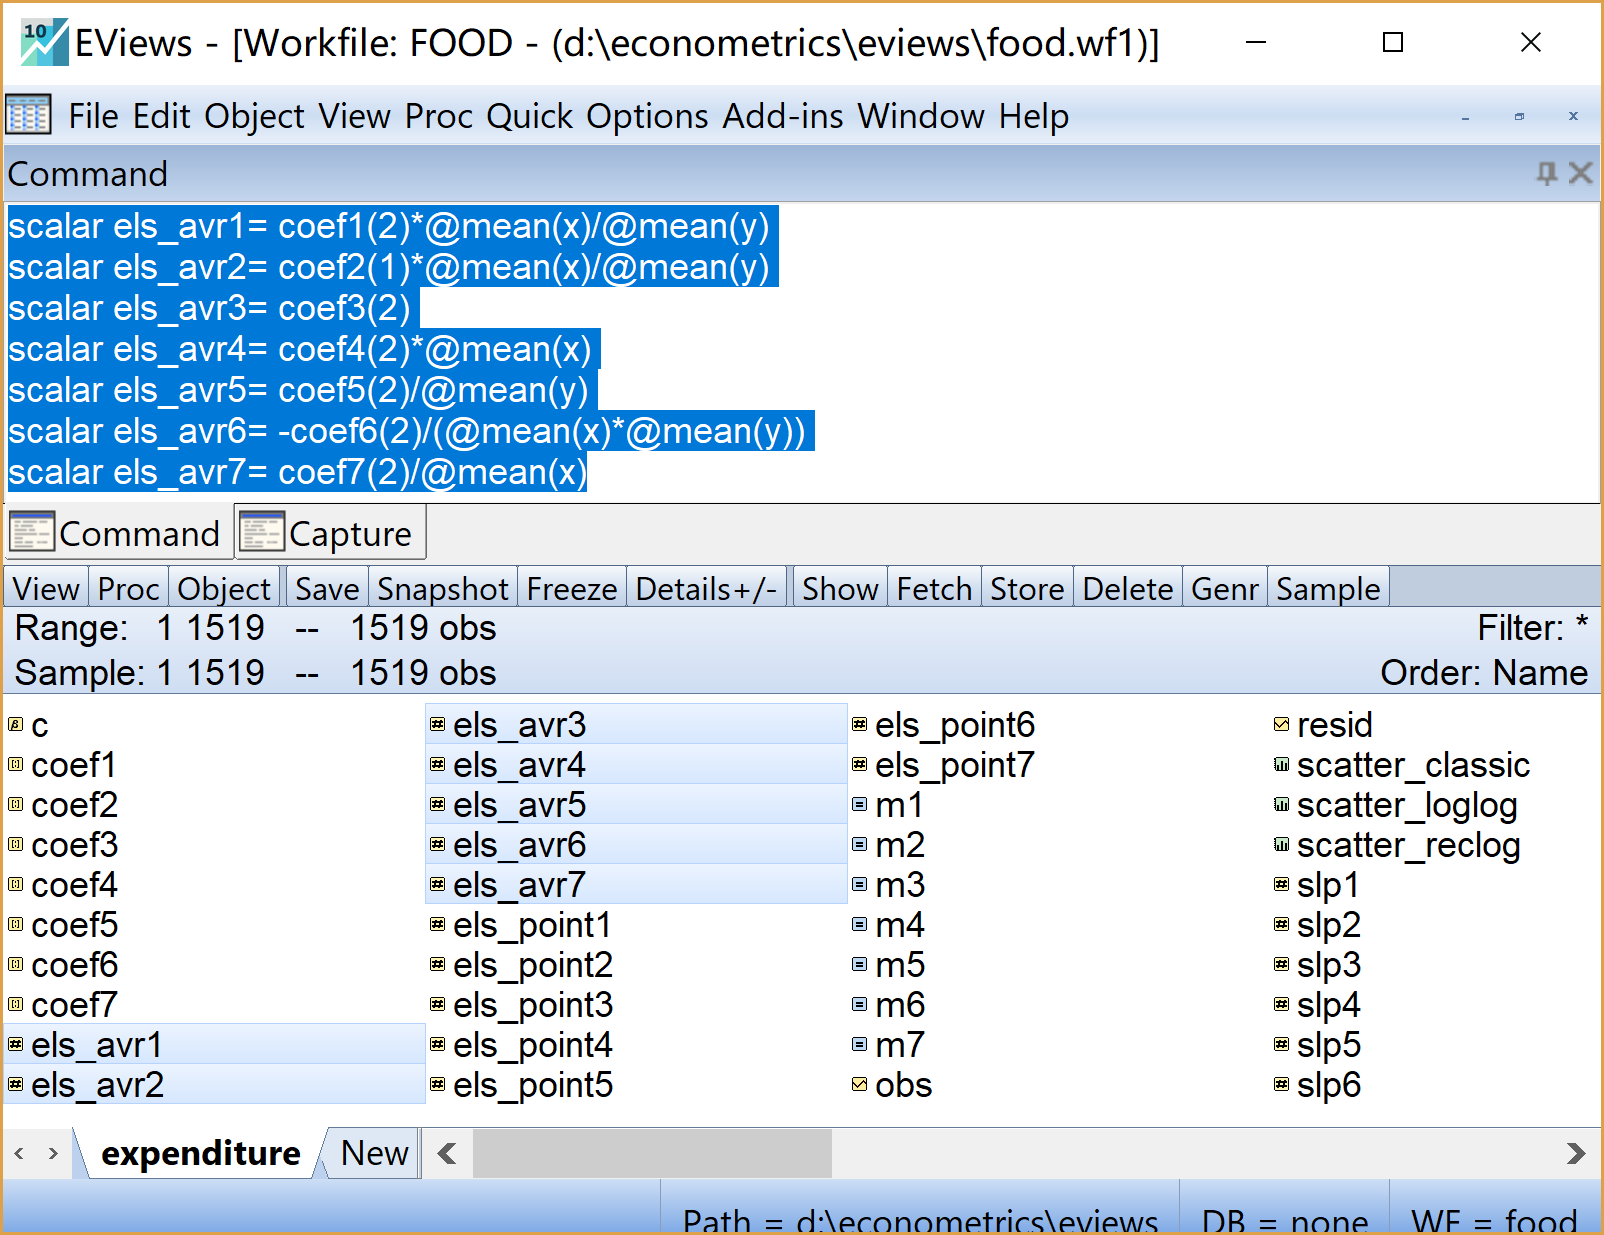The image size is (1604, 1235).
Task: Open the Quick menu
Action: (530, 116)
